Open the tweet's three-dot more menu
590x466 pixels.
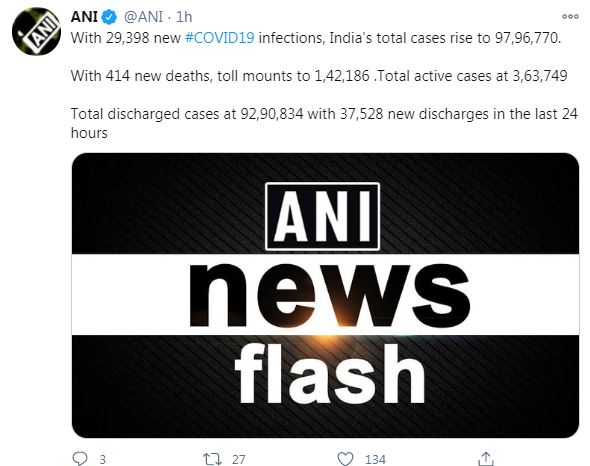click(570, 17)
